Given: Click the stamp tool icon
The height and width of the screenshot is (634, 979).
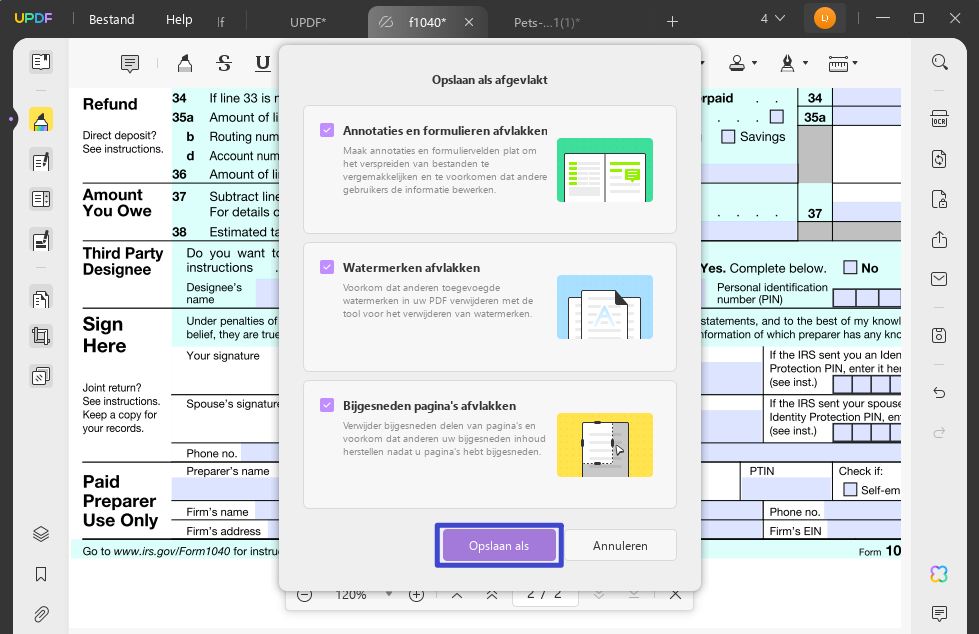Looking at the screenshot, I should click(737, 63).
